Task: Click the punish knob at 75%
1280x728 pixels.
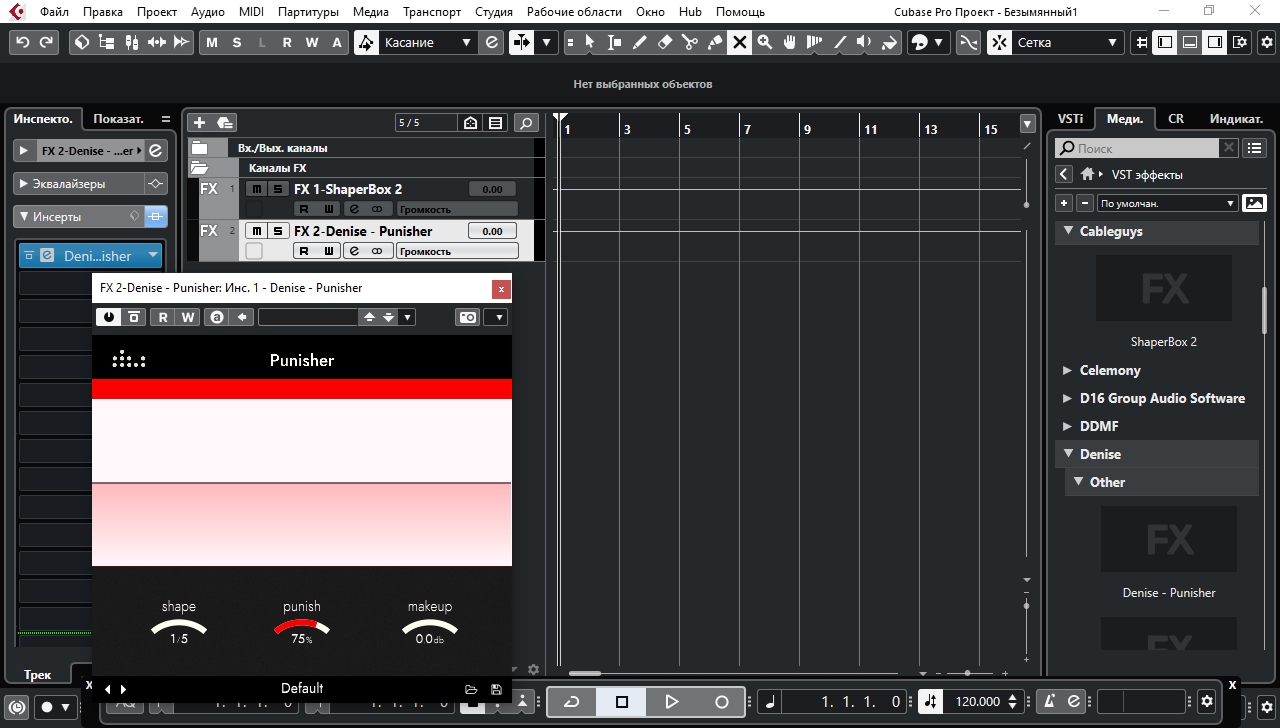Action: pos(301,628)
